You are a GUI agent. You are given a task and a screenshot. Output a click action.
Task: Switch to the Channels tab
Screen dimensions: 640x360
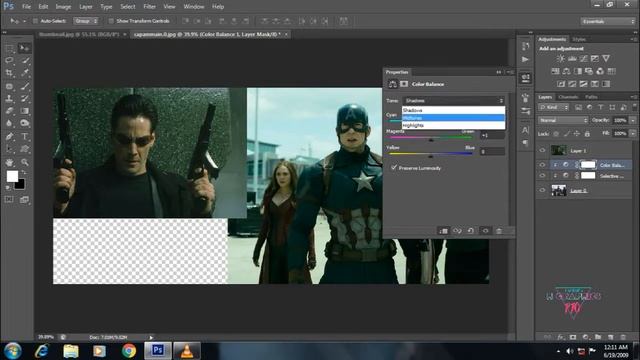coord(568,97)
